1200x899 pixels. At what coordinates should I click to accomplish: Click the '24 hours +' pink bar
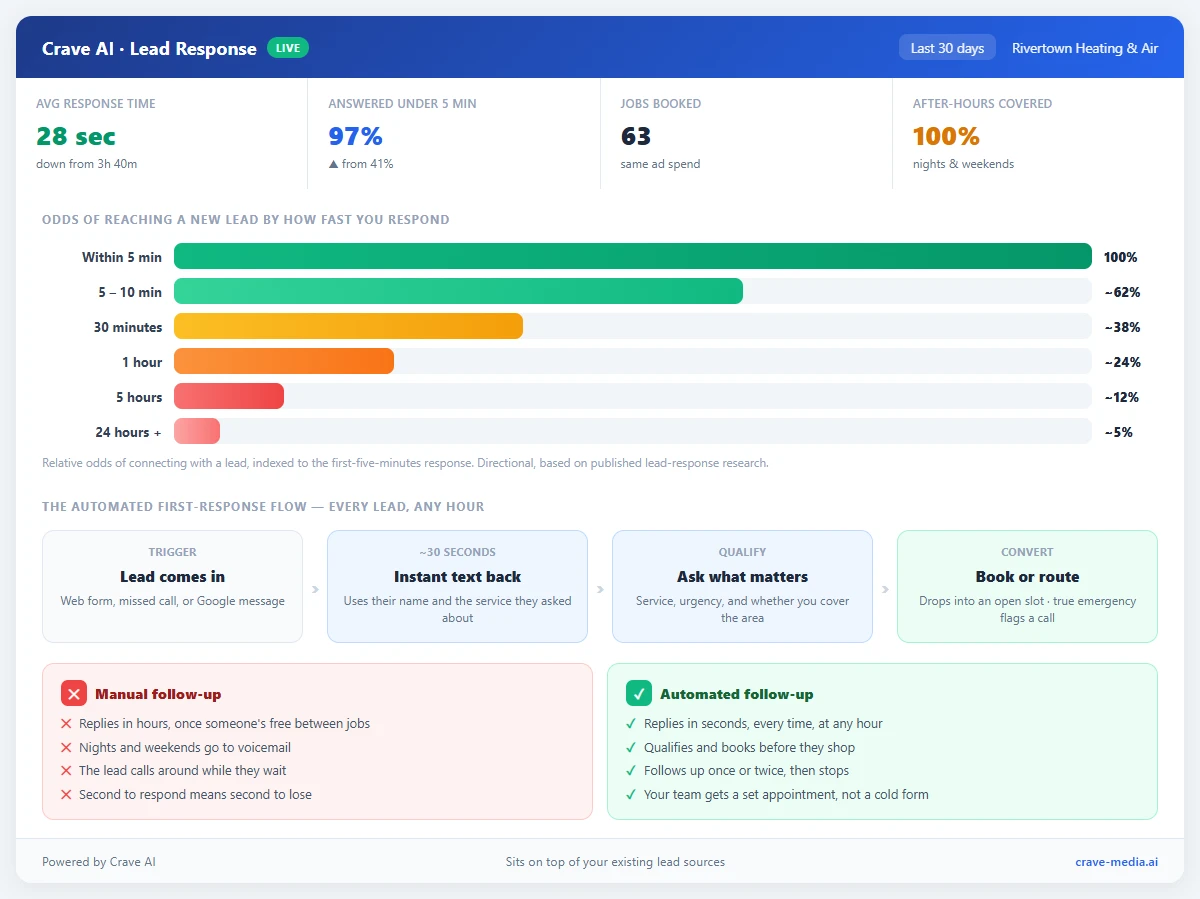coord(197,431)
